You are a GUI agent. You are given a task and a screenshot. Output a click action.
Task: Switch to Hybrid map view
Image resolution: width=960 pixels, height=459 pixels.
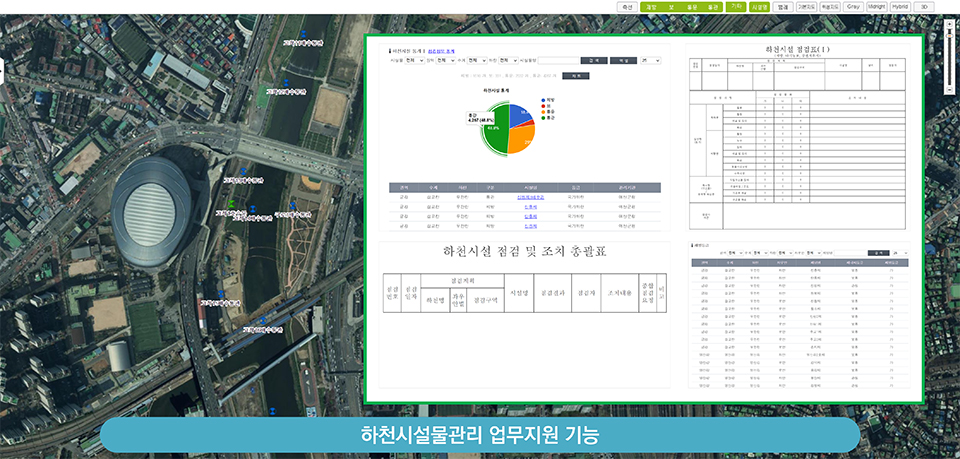click(900, 6)
